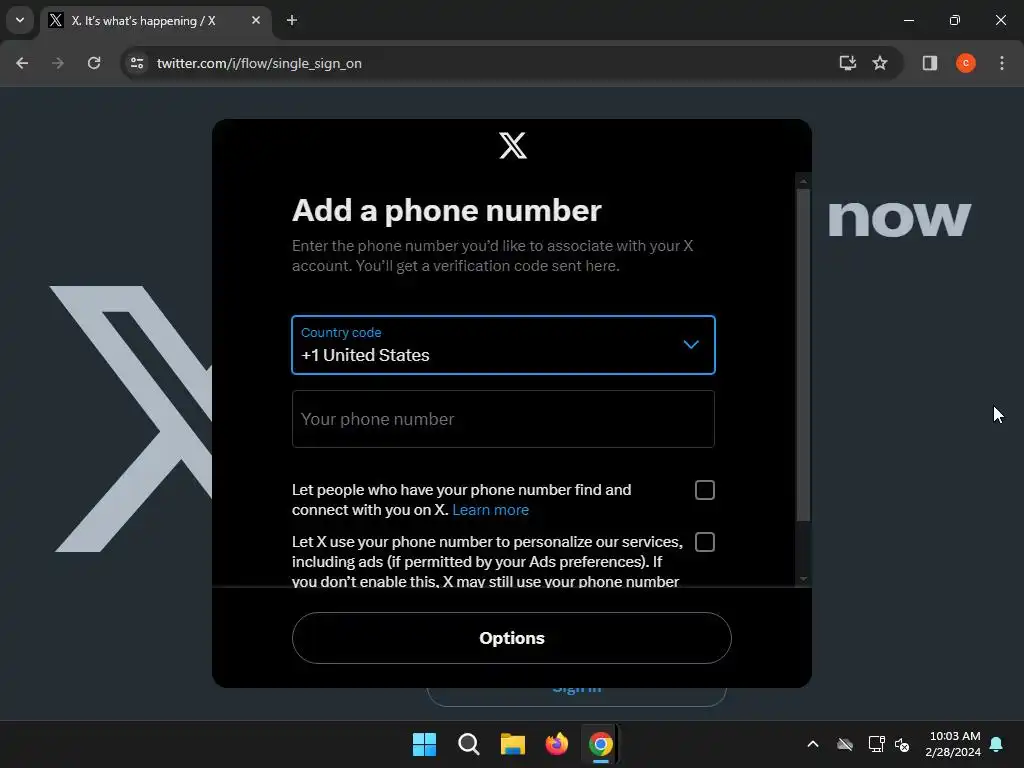The image size is (1024, 768).
Task: Click the OneDrive cloud tray icon
Action: tap(845, 744)
